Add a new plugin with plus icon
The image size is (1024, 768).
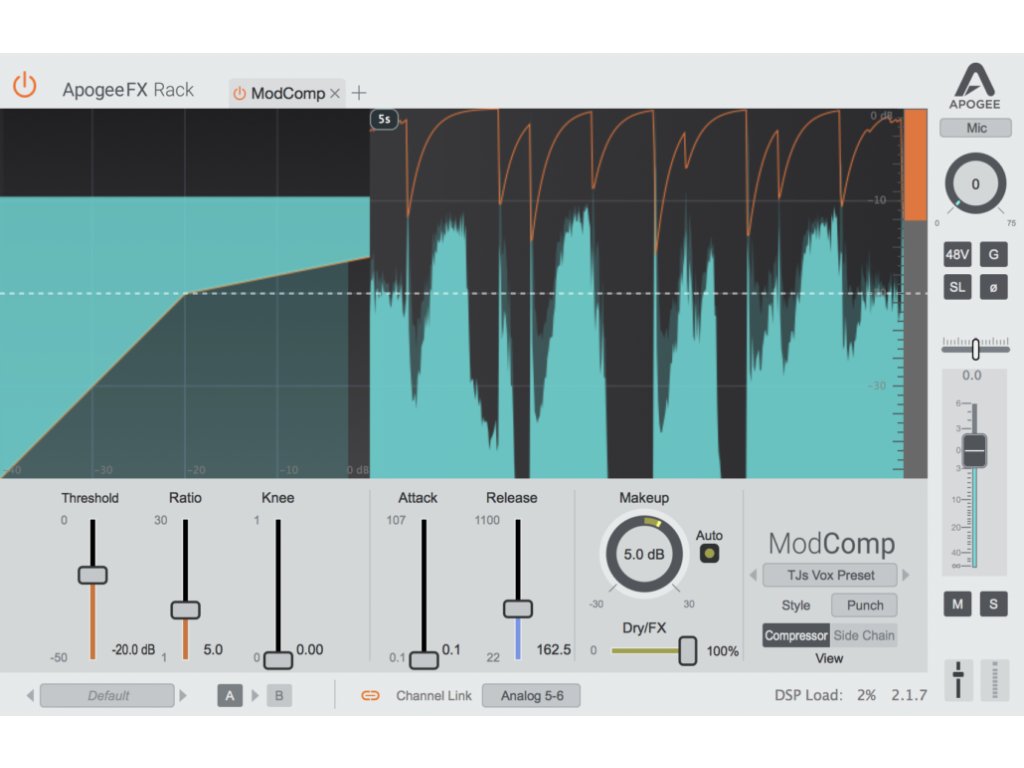(x=359, y=93)
